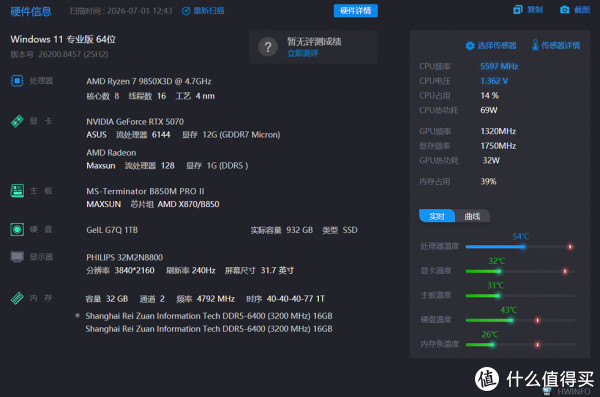Select the 显示器 monitor icon
This screenshot has height=397, width=600.
(x=17, y=257)
